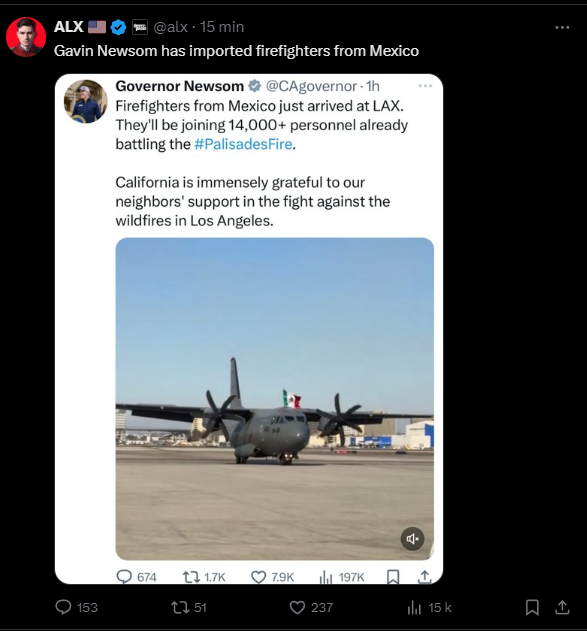Bookmark ALX's post
This screenshot has width=587, height=631.
tap(532, 607)
